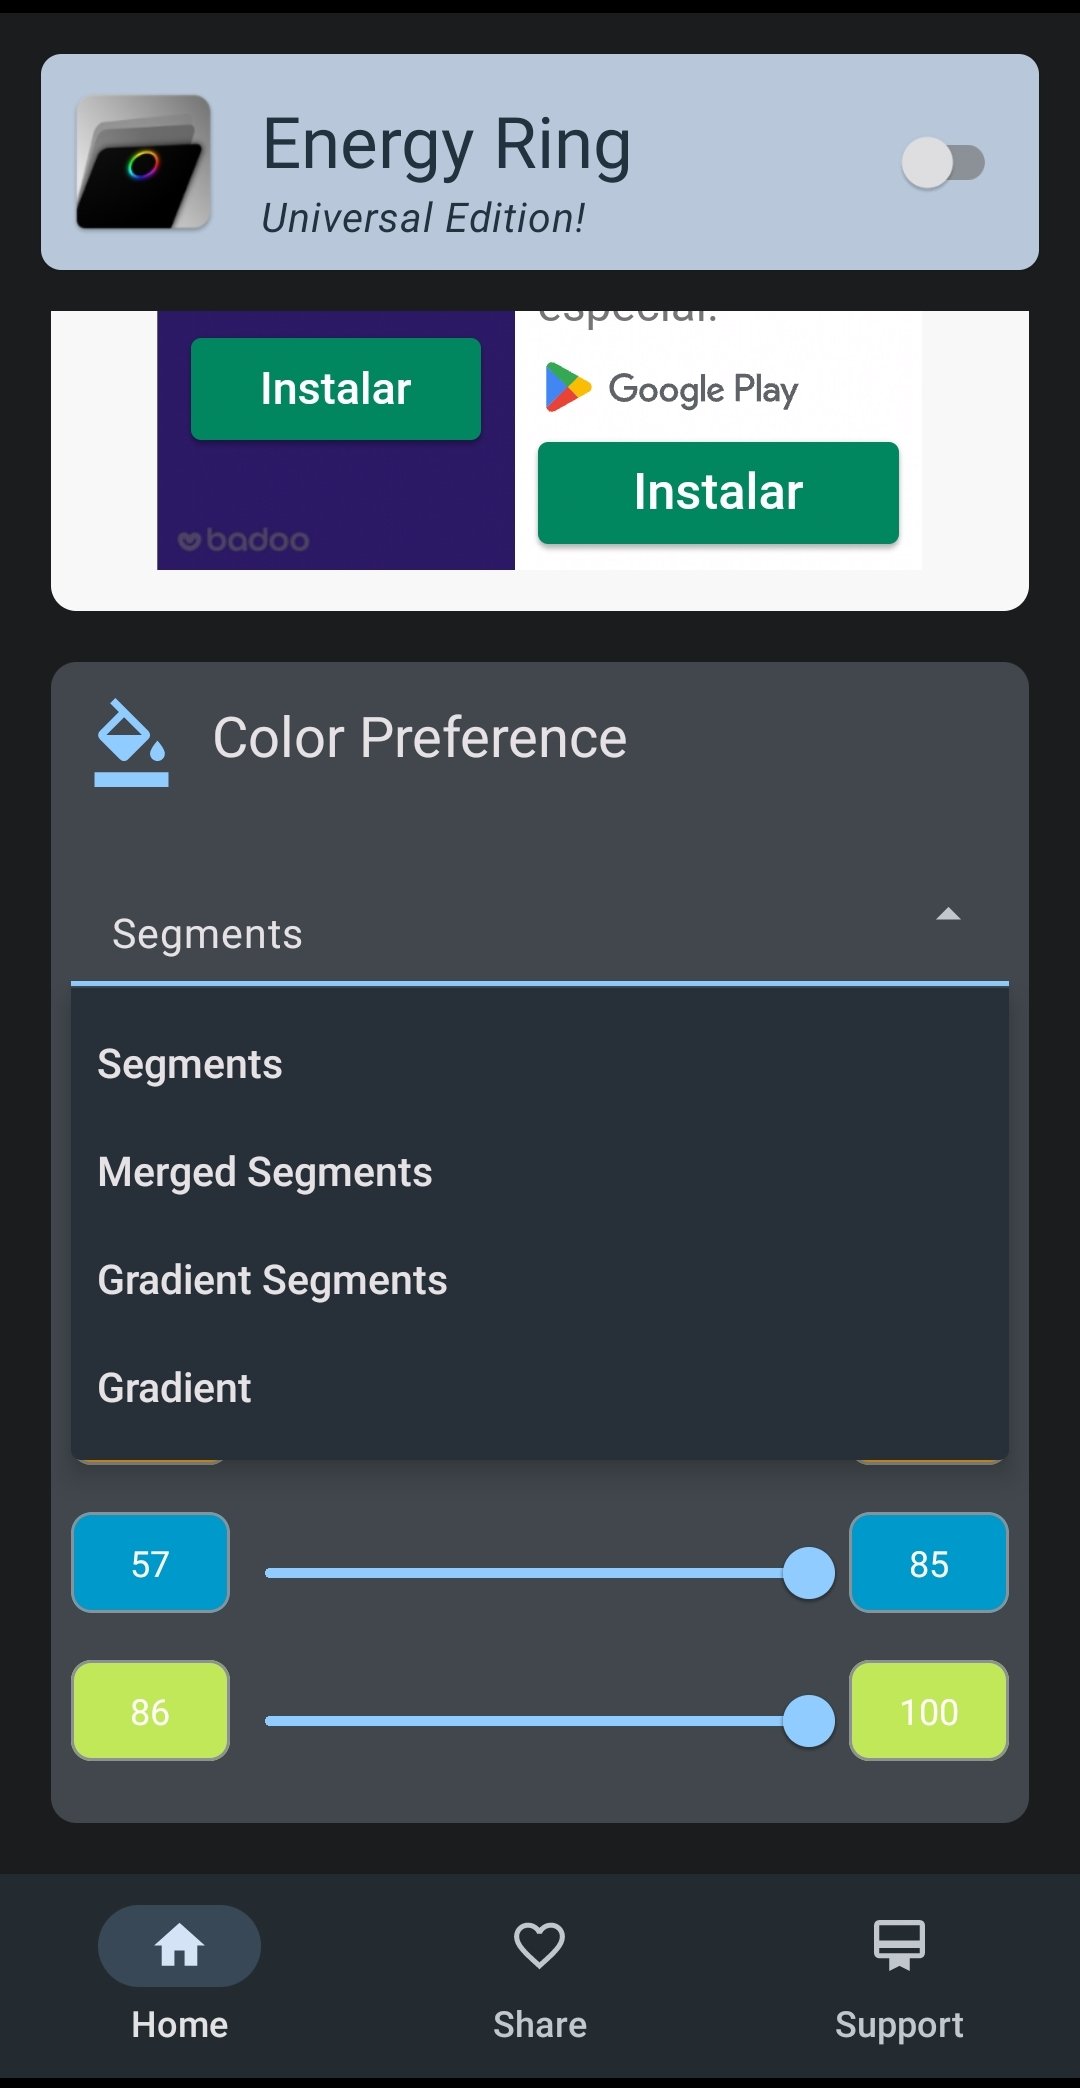Tap the Share heart icon
Viewport: 1080px width, 2088px height.
tap(539, 1946)
